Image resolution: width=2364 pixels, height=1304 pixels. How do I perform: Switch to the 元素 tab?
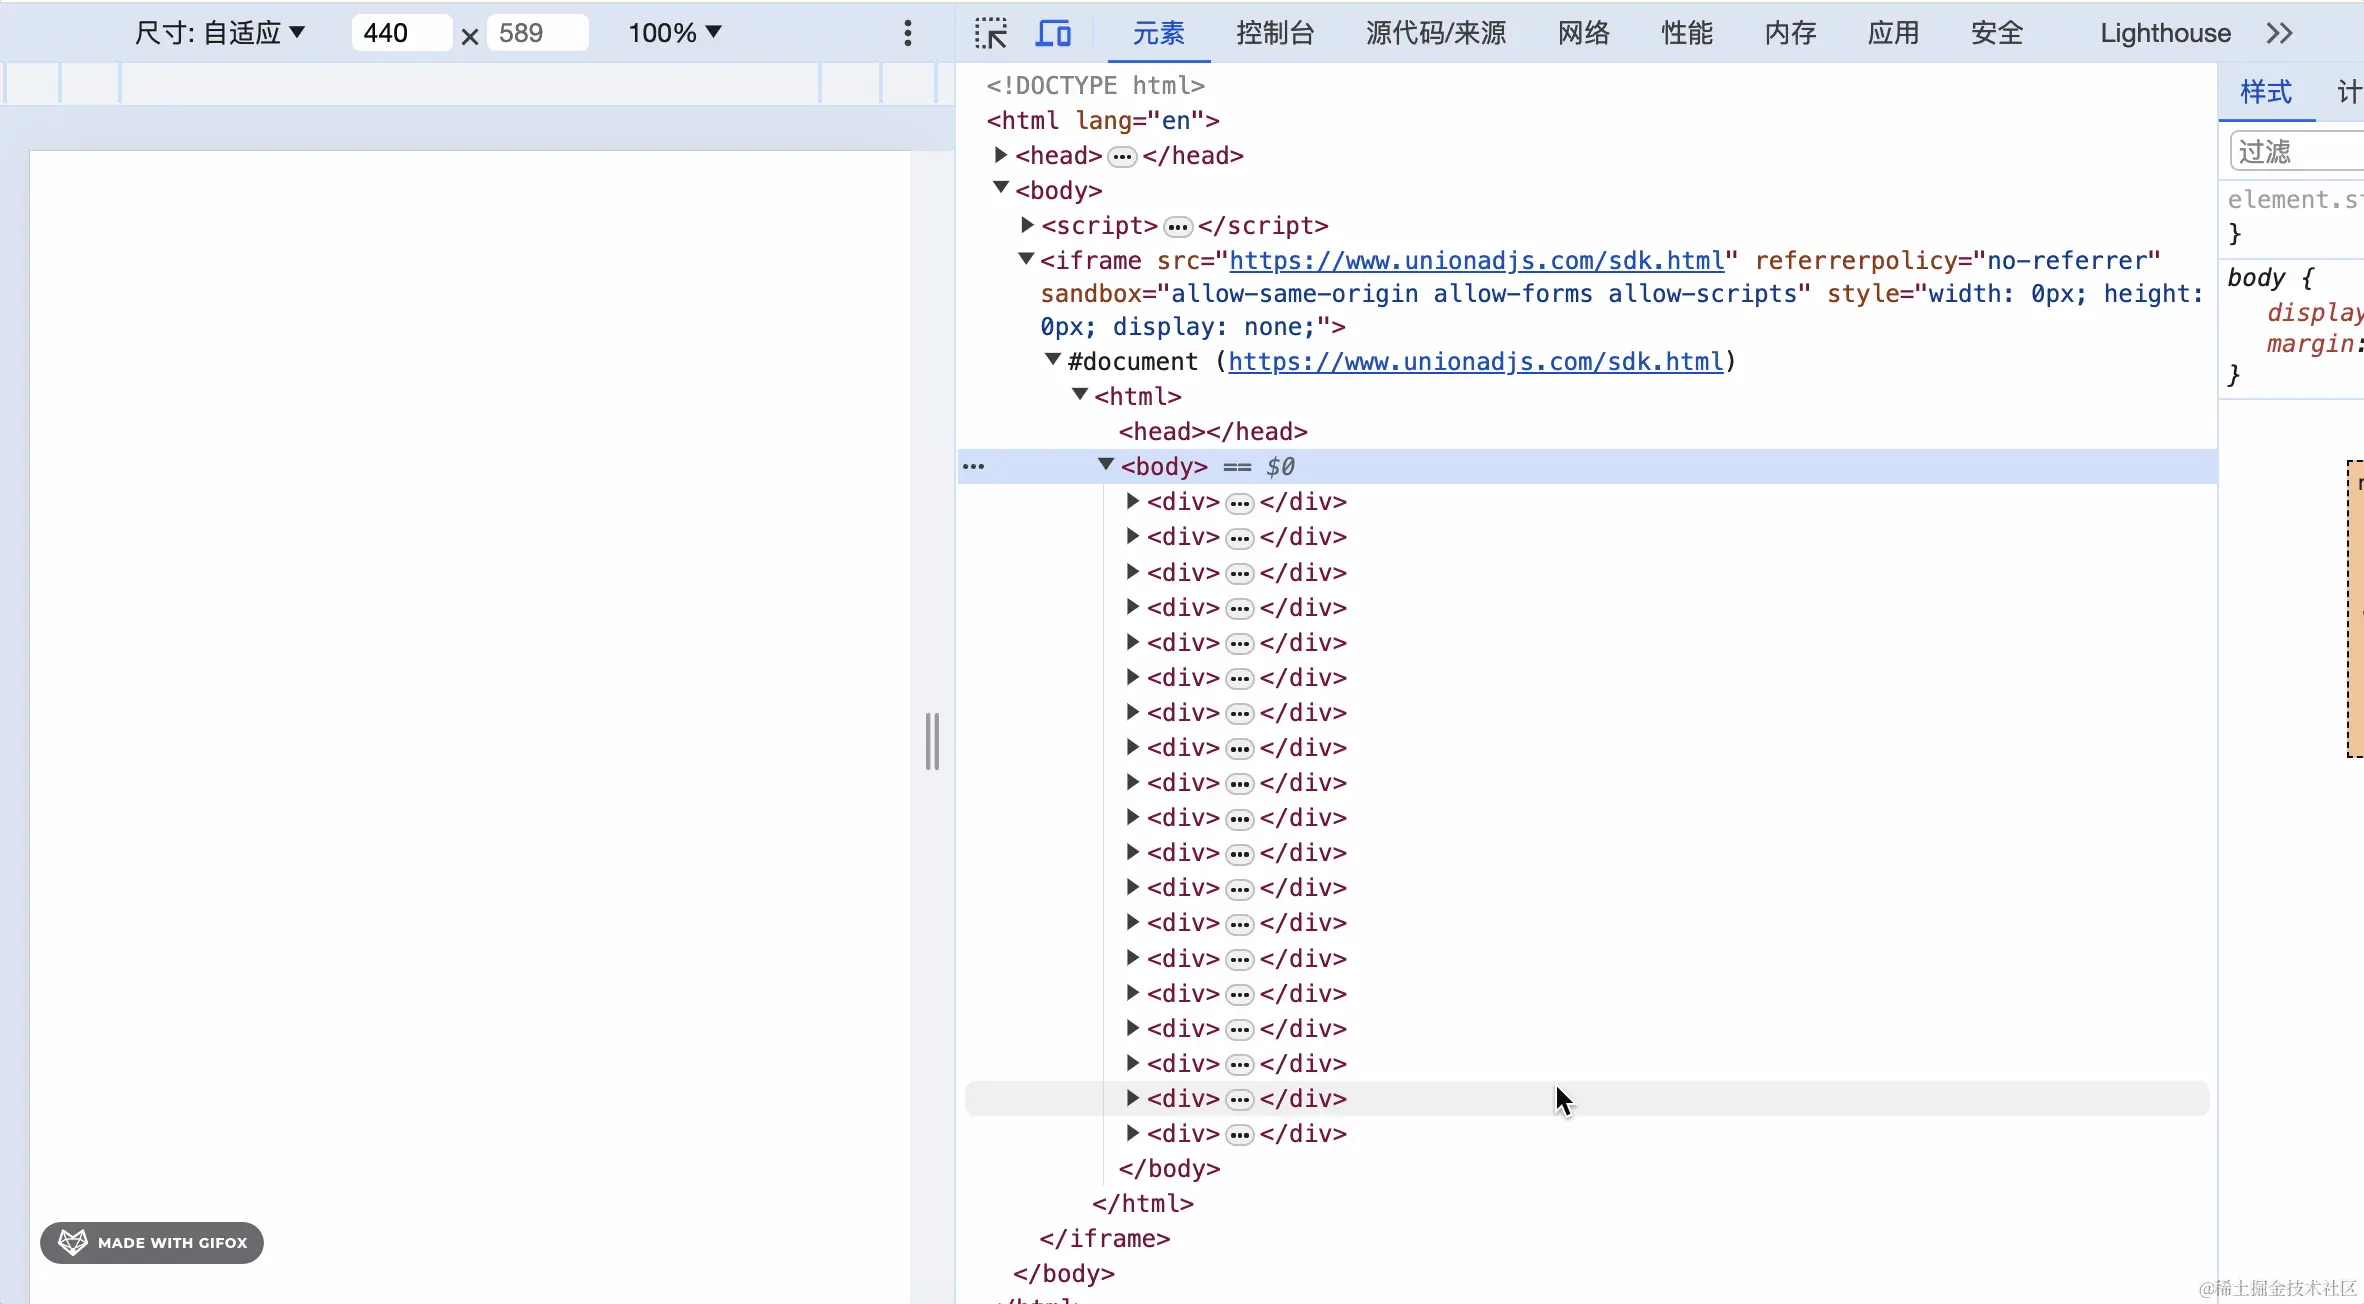(x=1158, y=33)
